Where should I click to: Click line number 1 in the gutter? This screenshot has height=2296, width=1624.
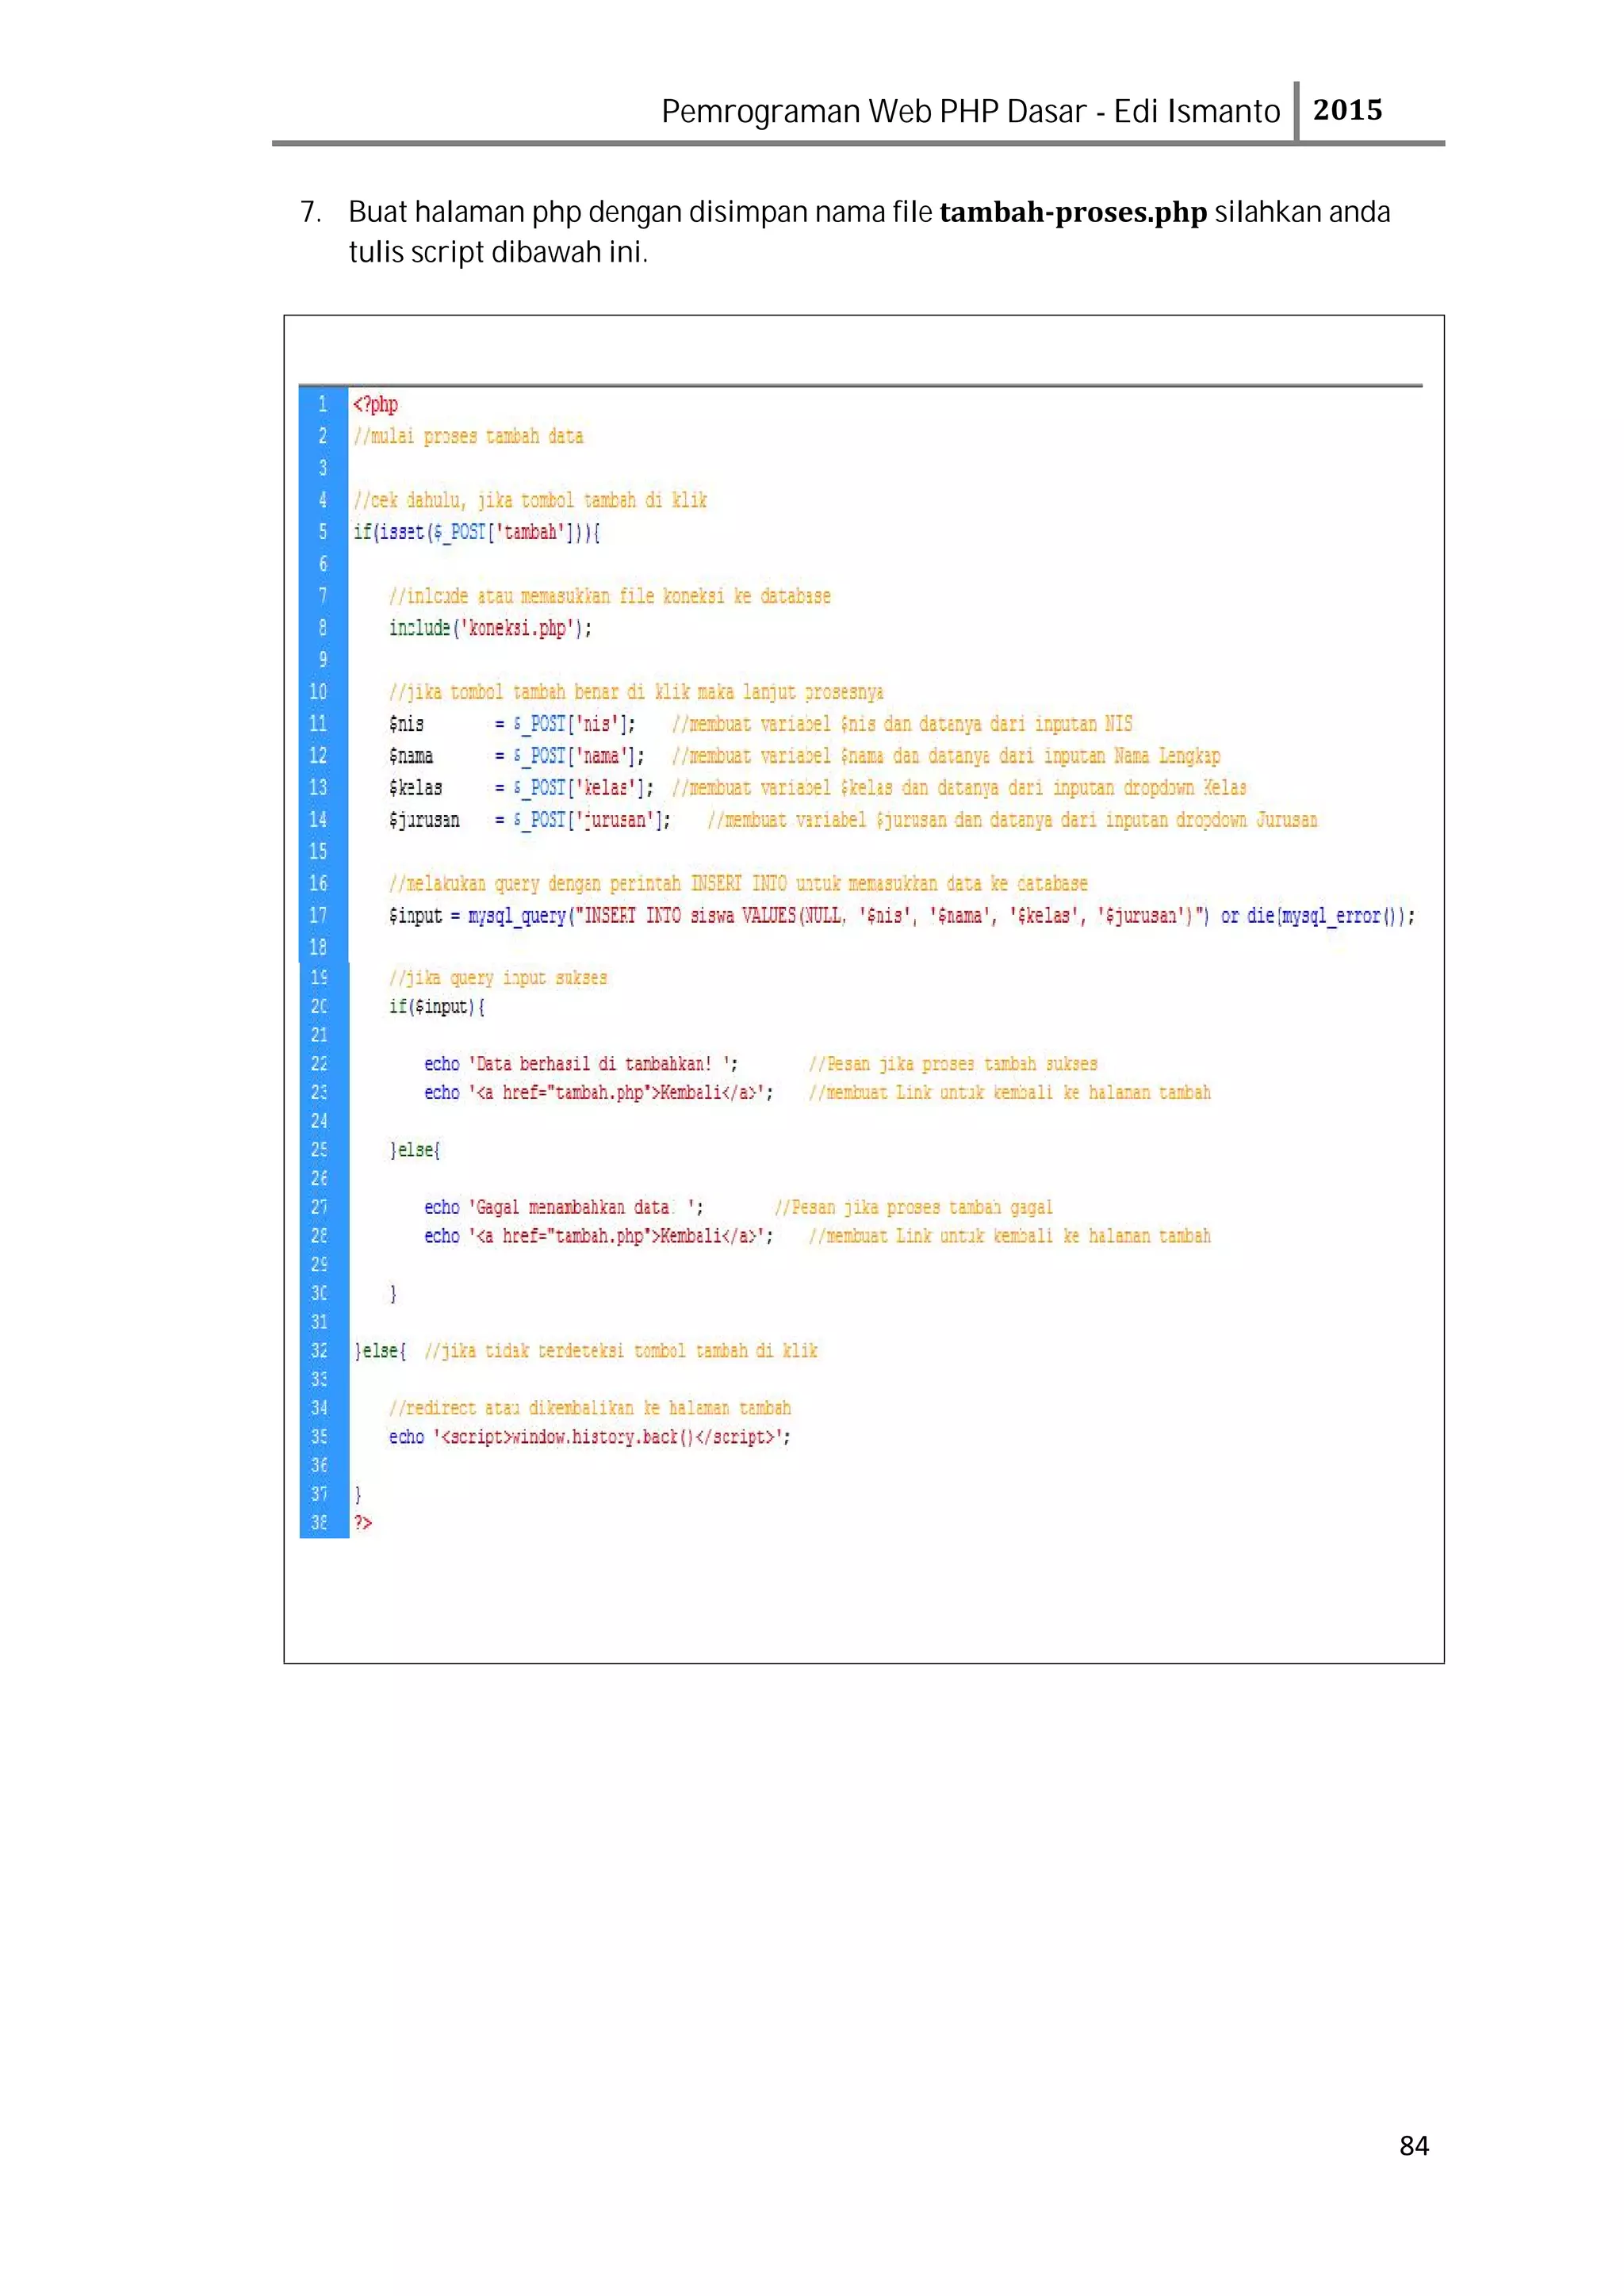point(323,404)
